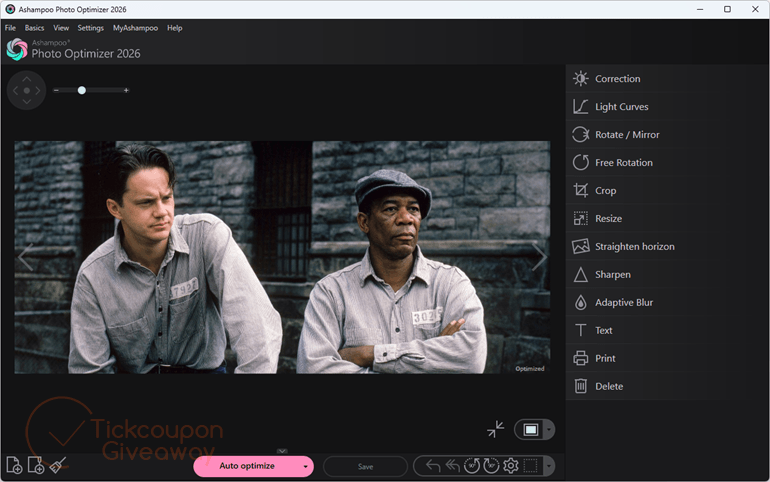The image size is (770, 482).
Task: Rotate photo 90° clockwise
Action: pos(491,466)
